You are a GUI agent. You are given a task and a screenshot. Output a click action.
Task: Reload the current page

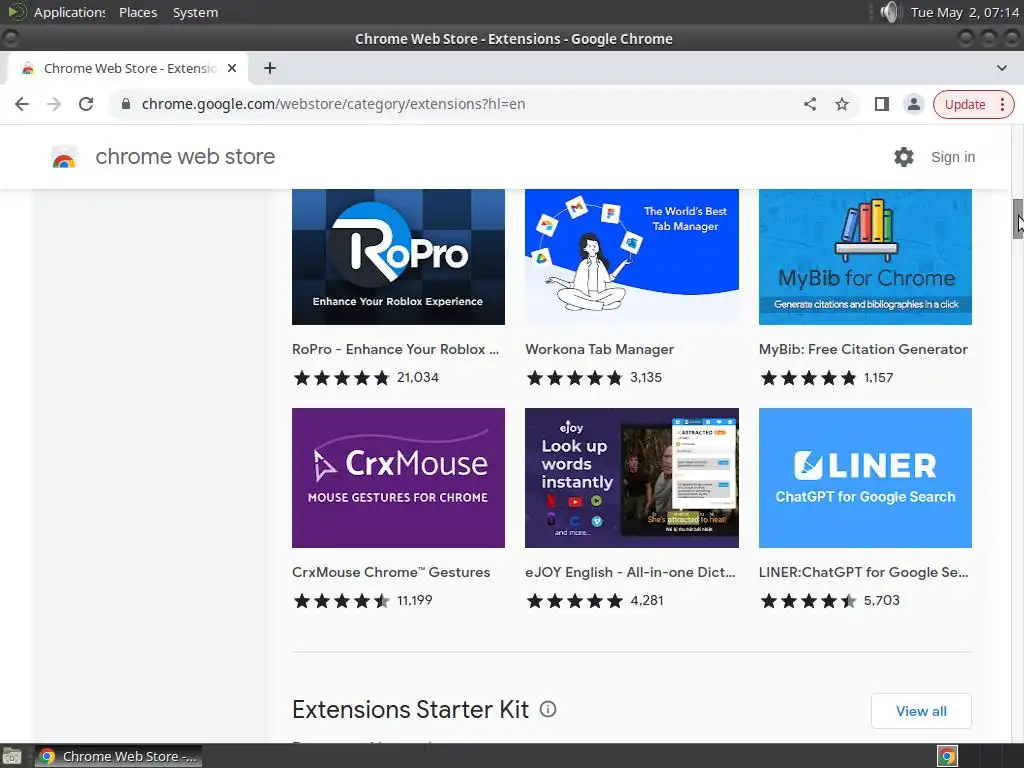coord(86,104)
